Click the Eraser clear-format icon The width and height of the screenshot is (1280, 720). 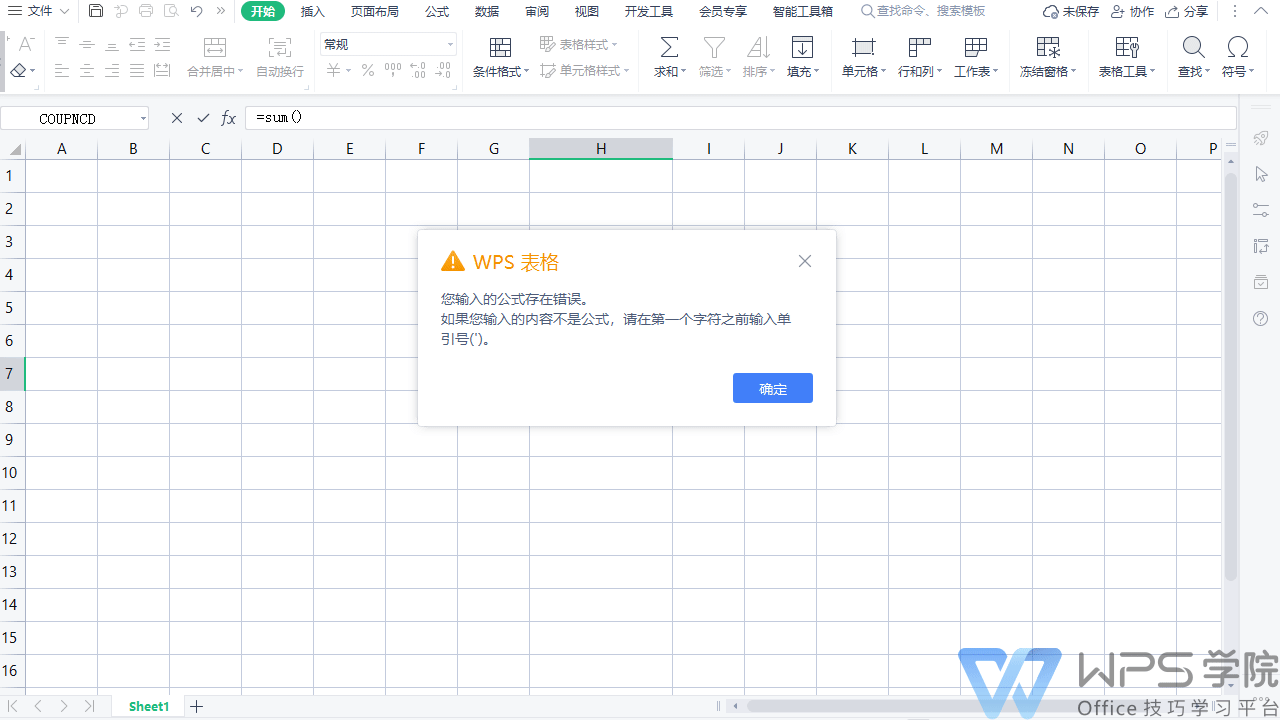18,71
